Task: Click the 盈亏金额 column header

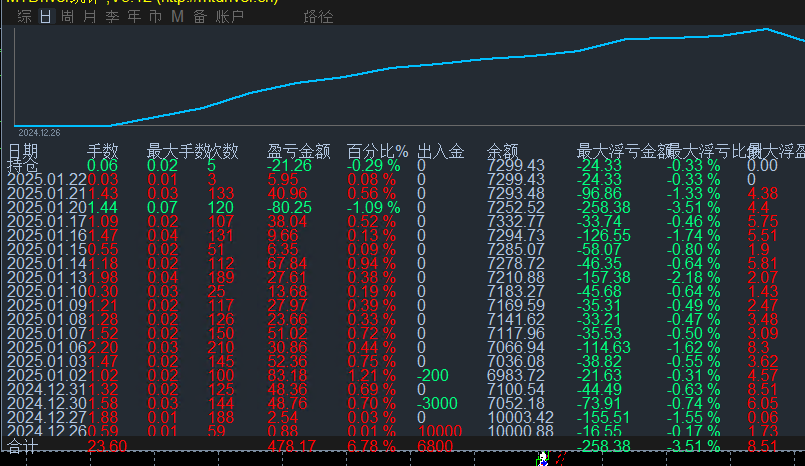Action: coord(298,151)
